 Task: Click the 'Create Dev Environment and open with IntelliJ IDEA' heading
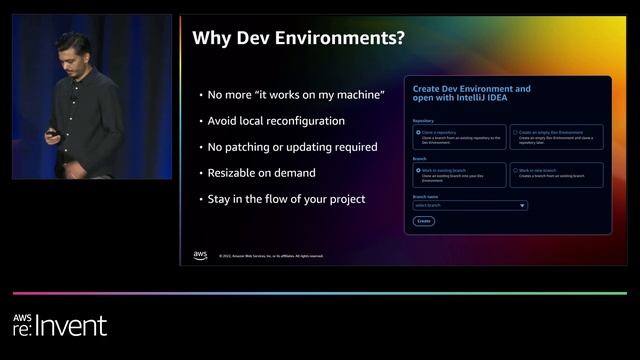471,93
